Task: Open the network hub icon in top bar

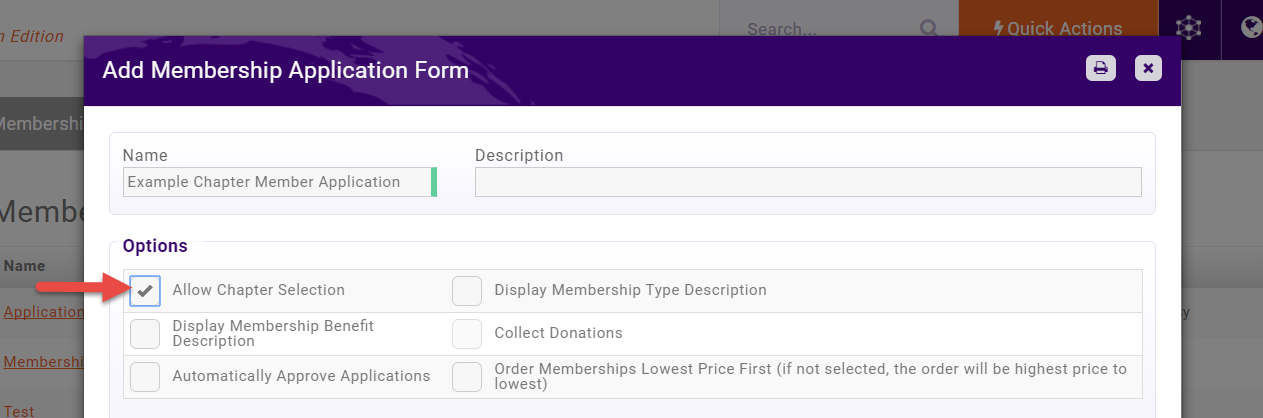Action: [x=1188, y=28]
